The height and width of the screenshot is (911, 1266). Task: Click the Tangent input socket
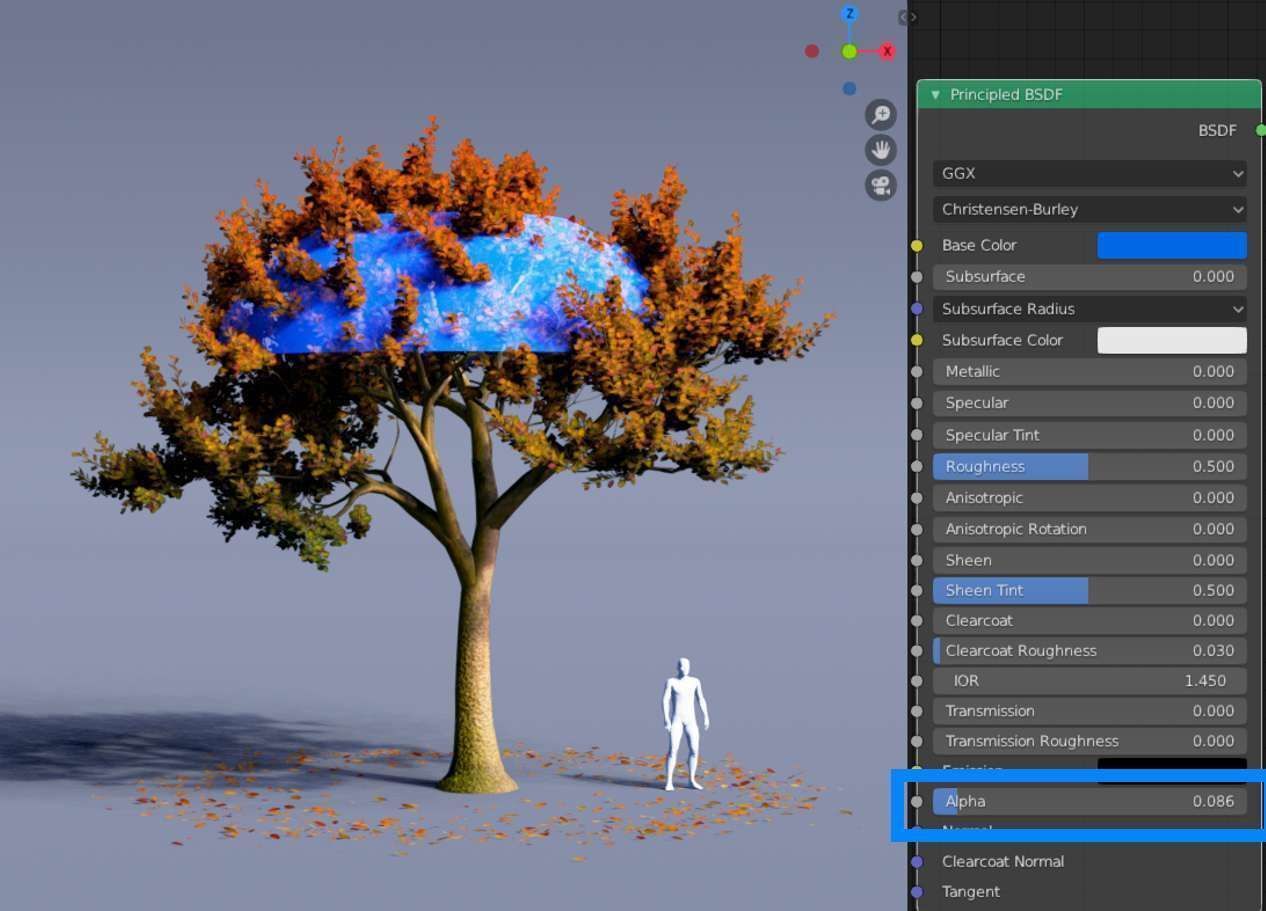[x=917, y=892]
